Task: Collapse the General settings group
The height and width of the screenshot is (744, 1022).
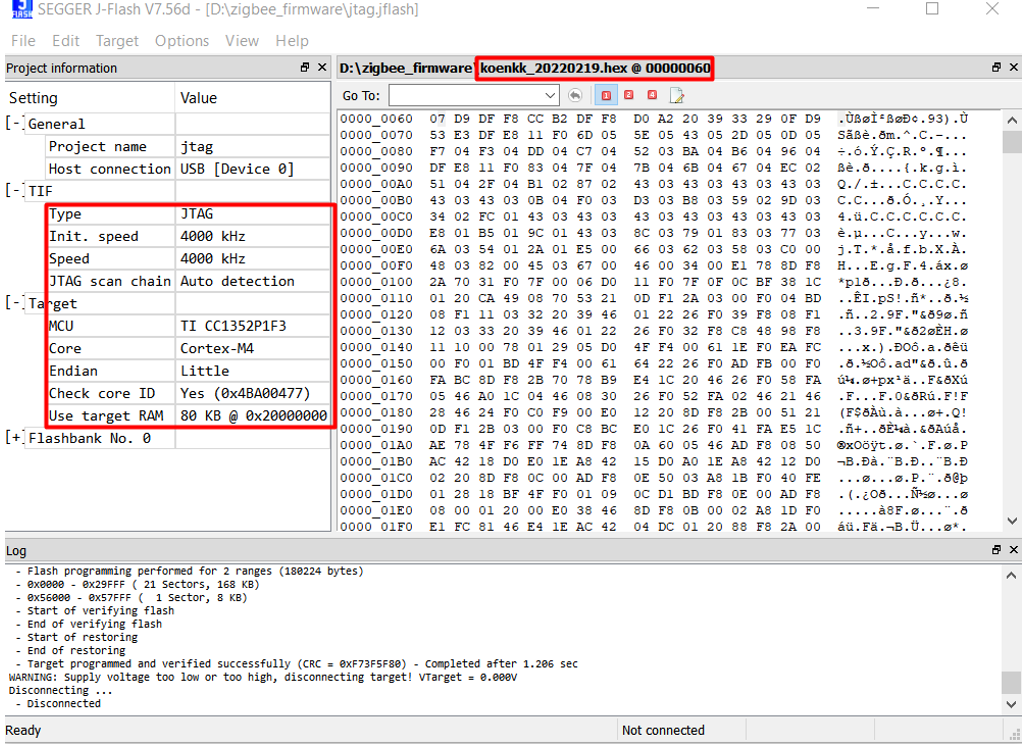Action: tap(15, 123)
